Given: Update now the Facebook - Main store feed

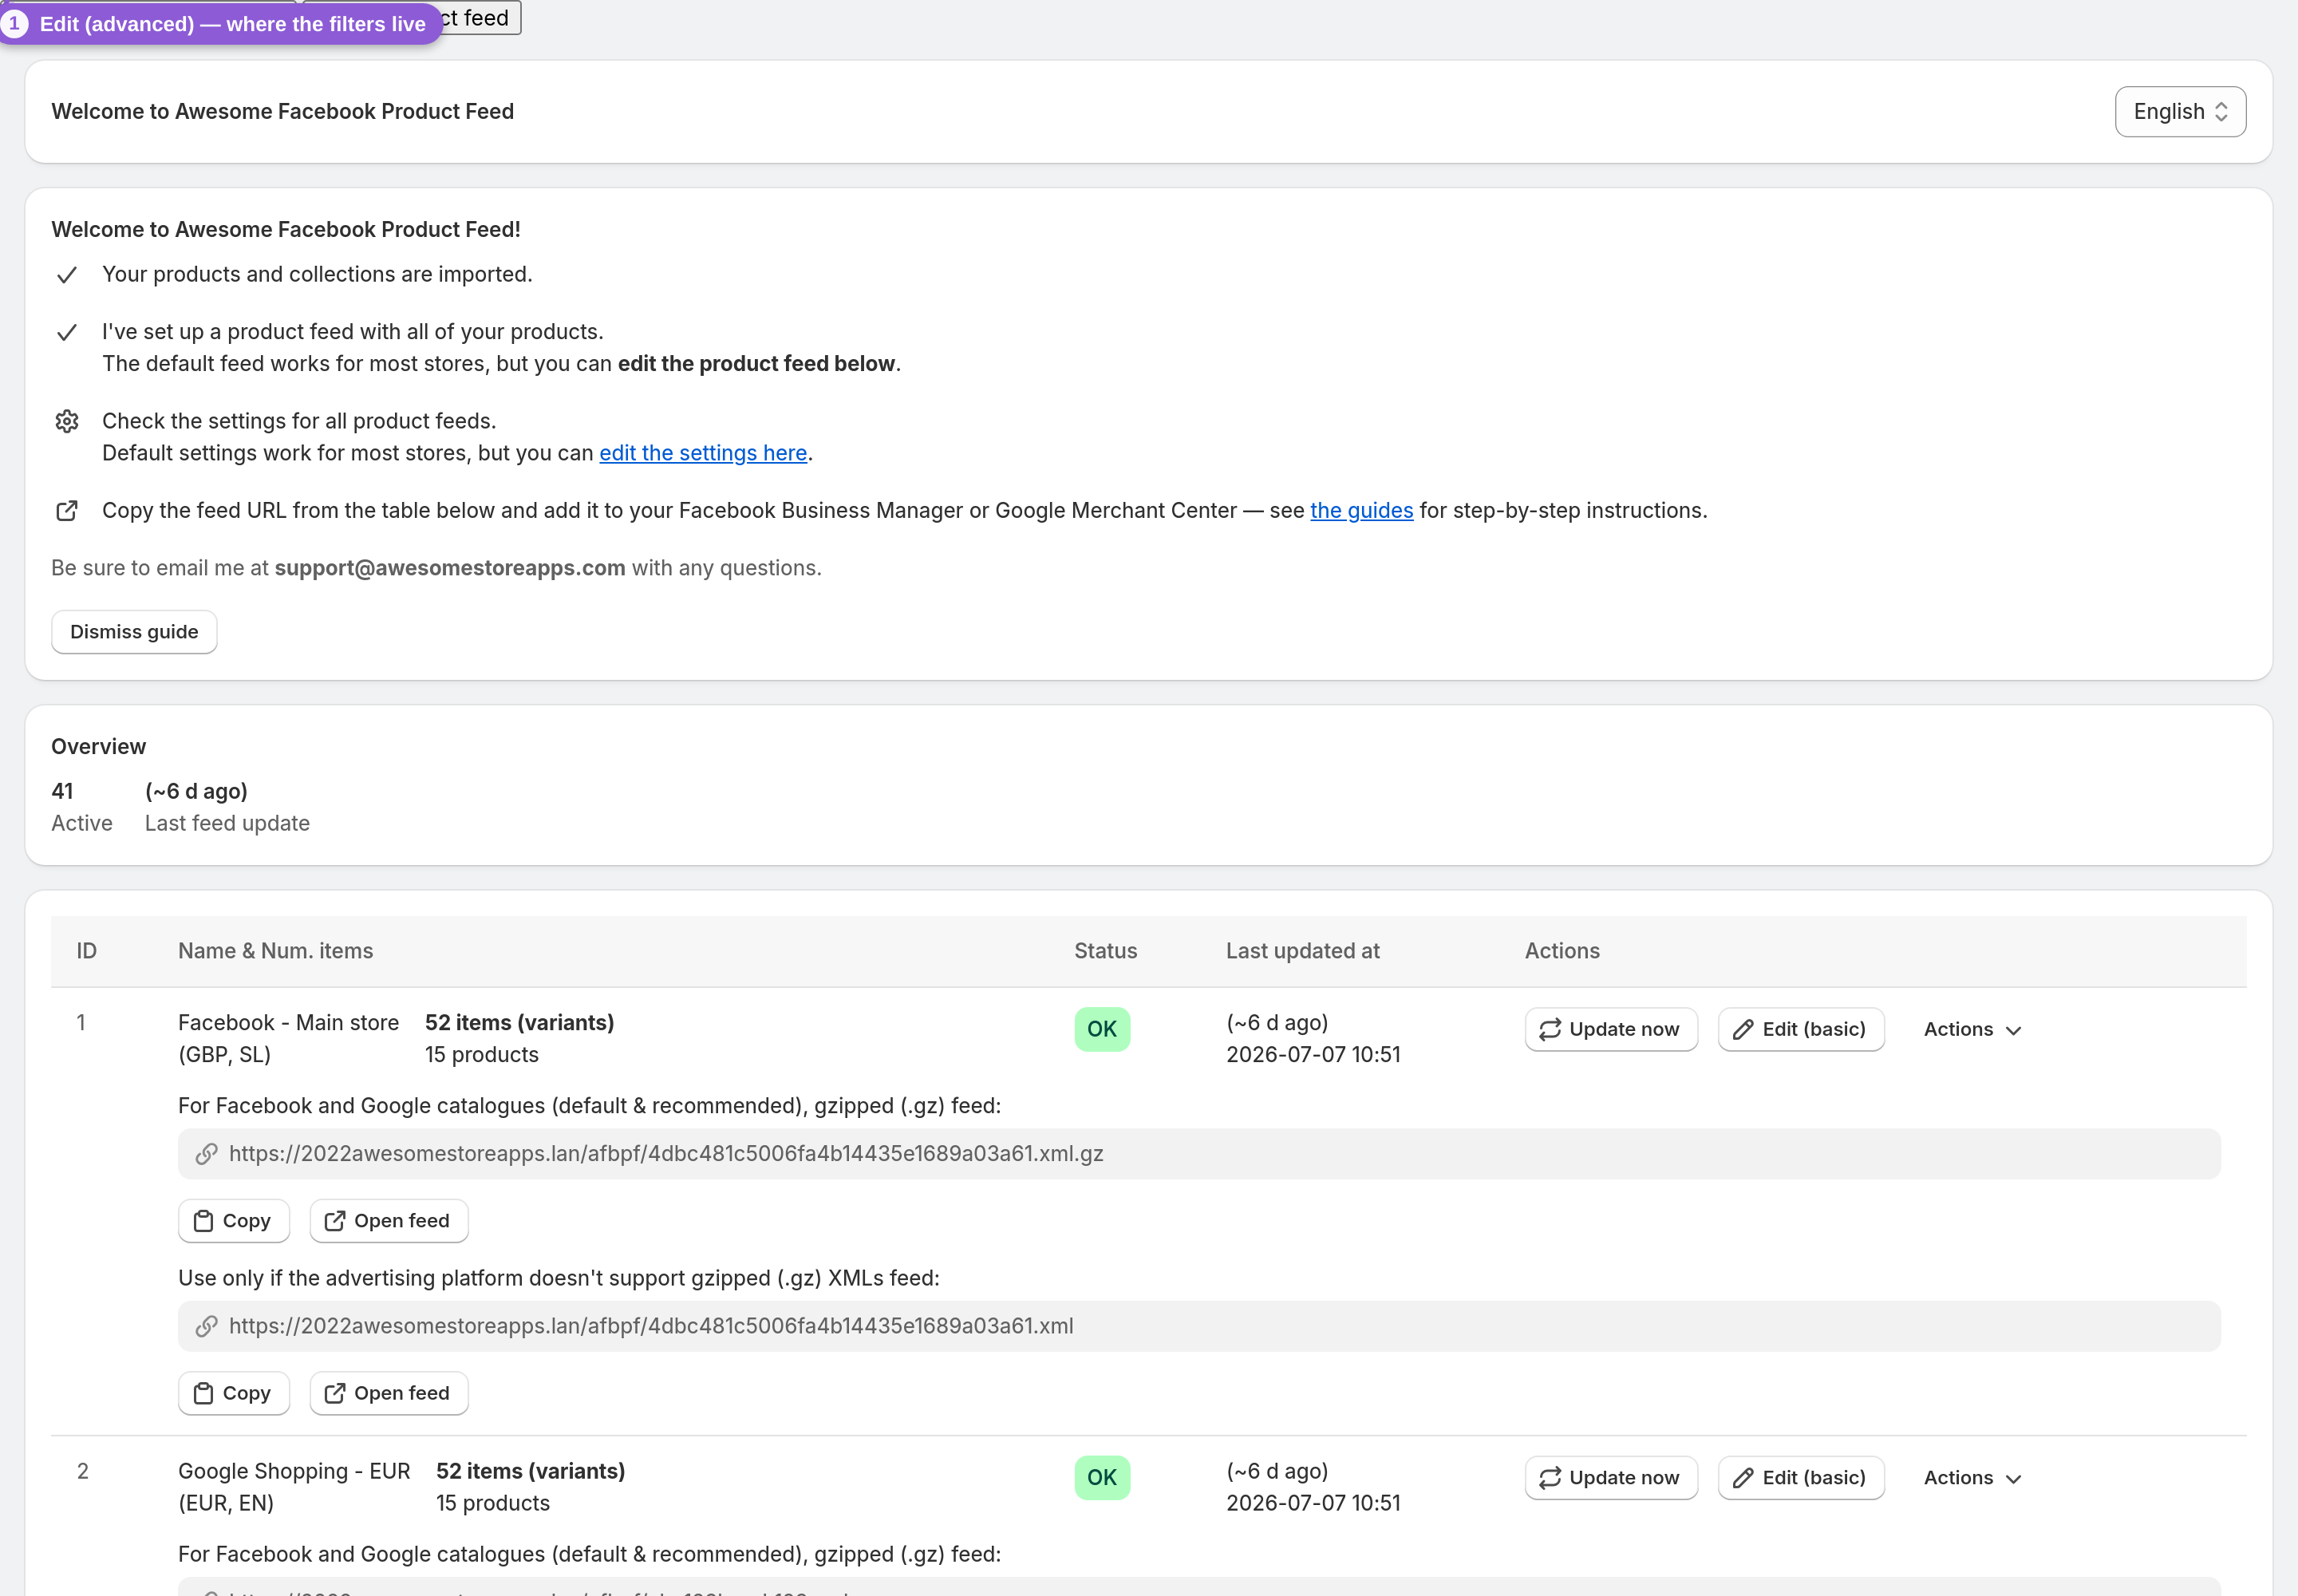Looking at the screenshot, I should click(x=1611, y=1029).
